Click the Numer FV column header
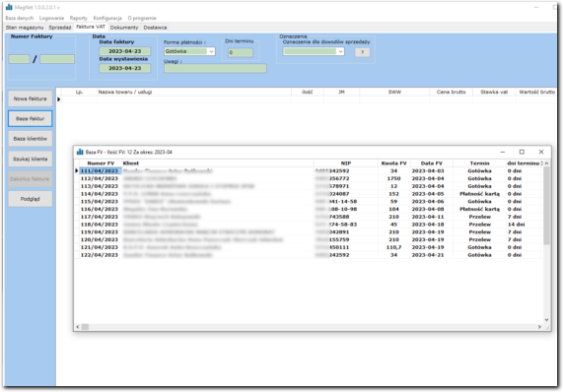 [101, 163]
